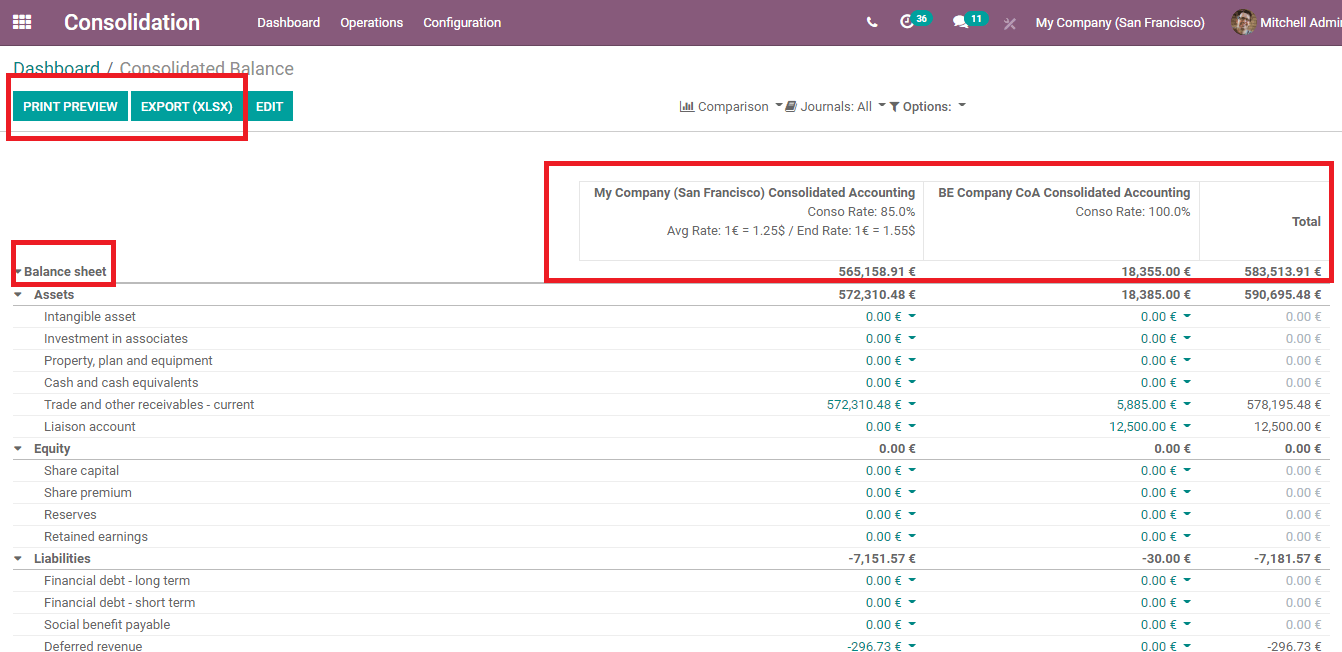Open the apps grid menu icon
Screen dimensions: 1342x652
22,22
